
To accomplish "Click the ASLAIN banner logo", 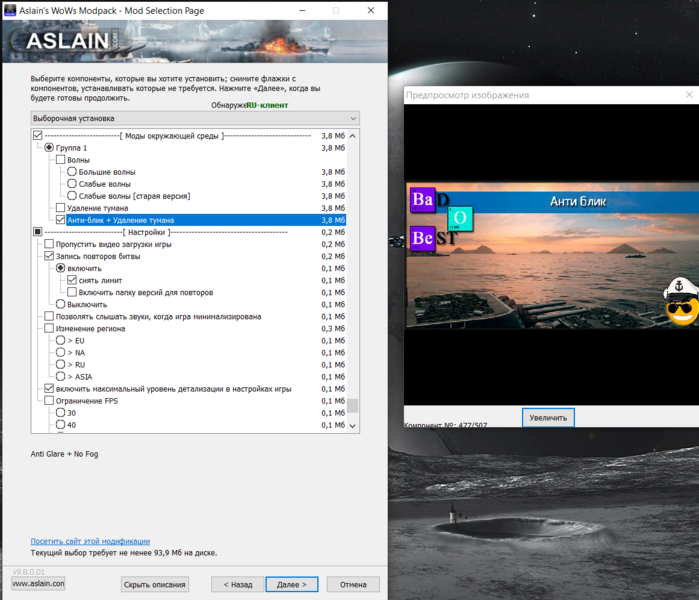I will 68,41.
